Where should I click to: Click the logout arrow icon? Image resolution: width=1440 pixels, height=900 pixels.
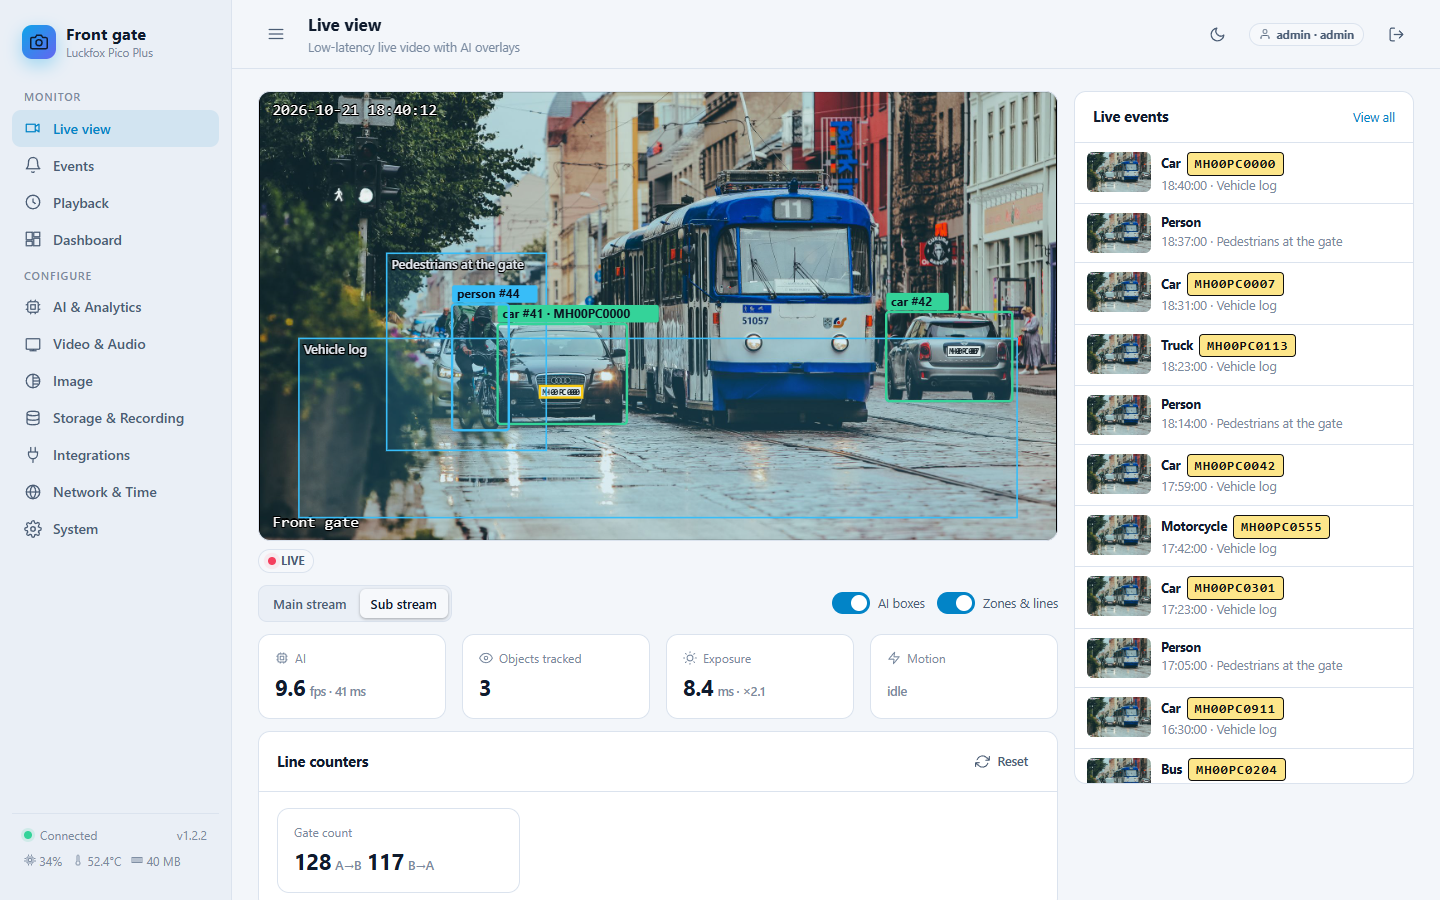1397,34
